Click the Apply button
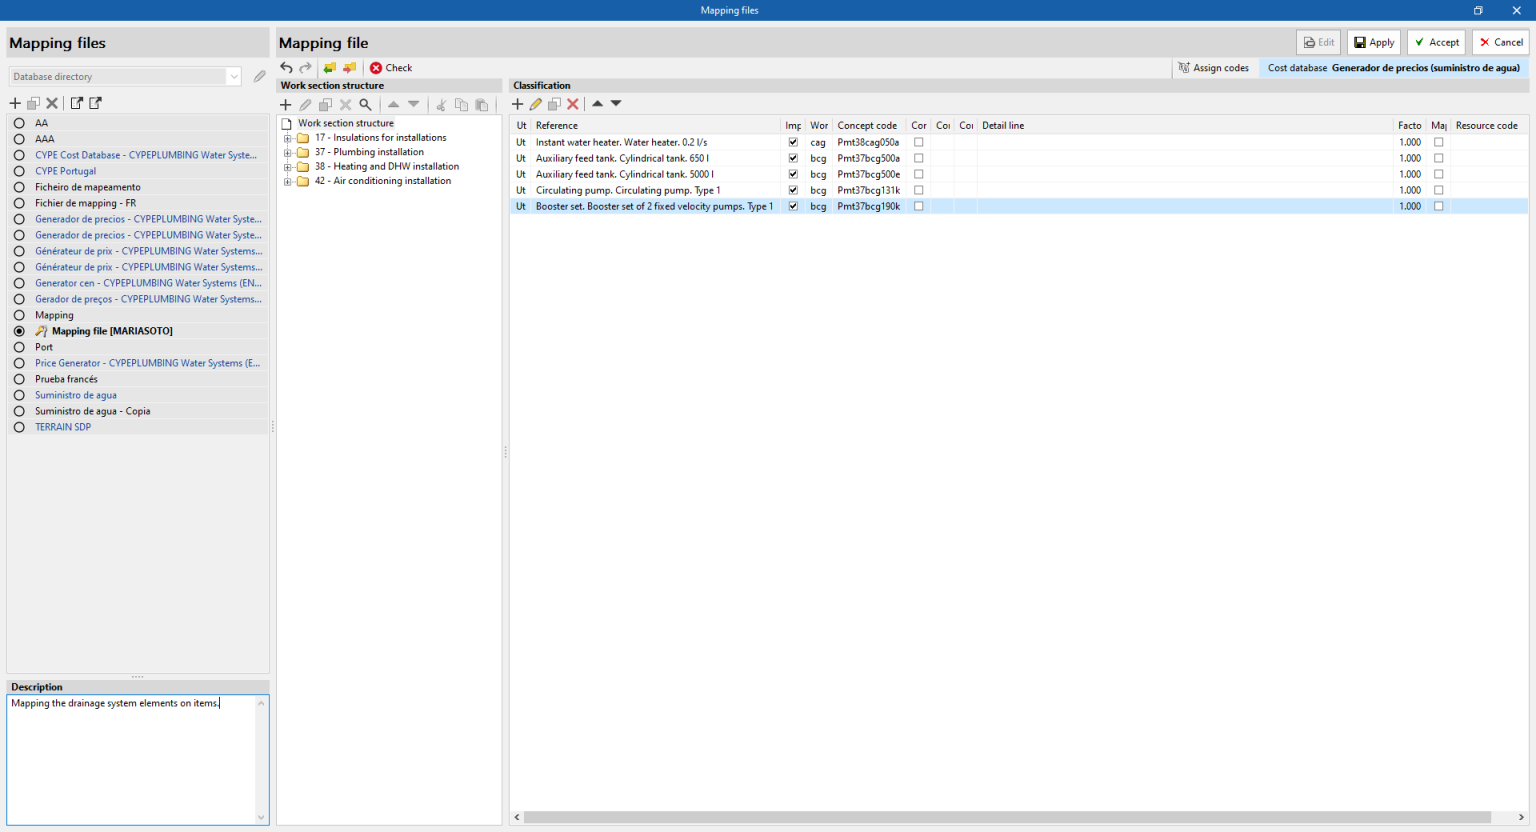This screenshot has height=832, width=1536. (x=1374, y=42)
